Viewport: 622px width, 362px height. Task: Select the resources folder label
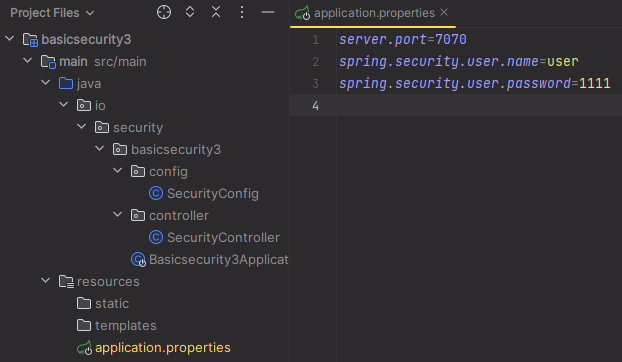point(108,282)
